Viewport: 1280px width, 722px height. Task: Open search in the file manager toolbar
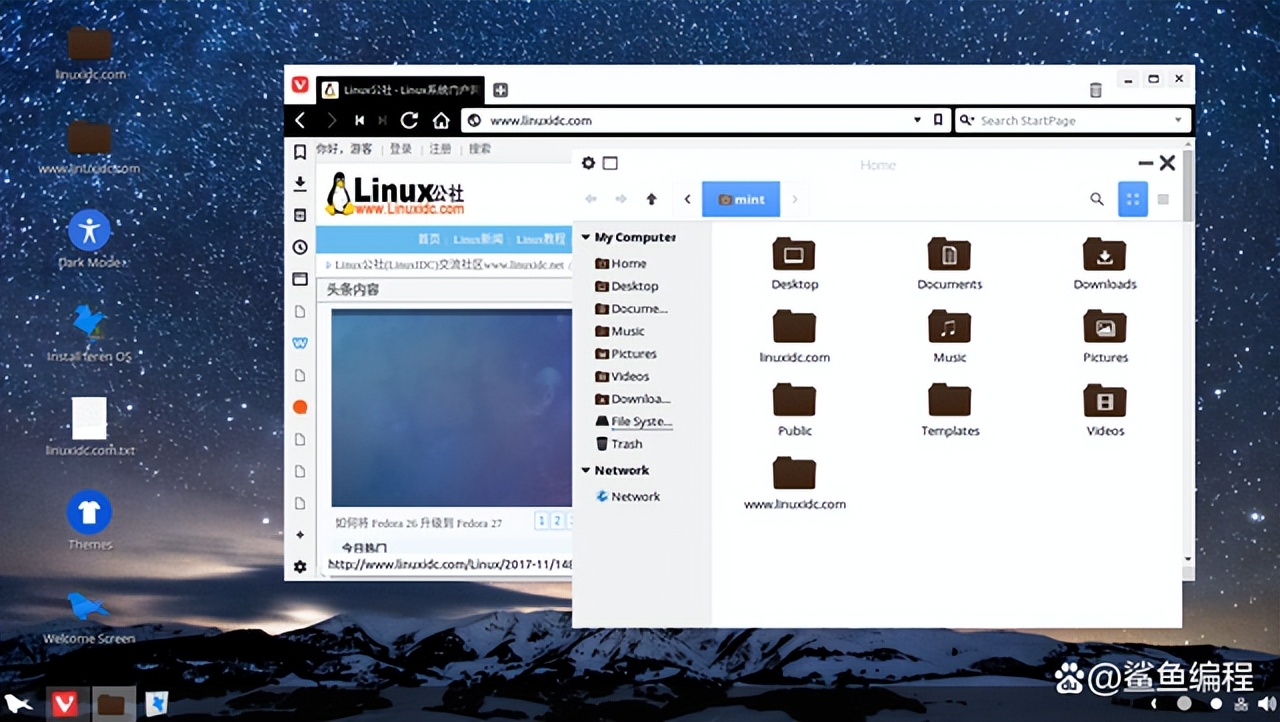click(1097, 199)
